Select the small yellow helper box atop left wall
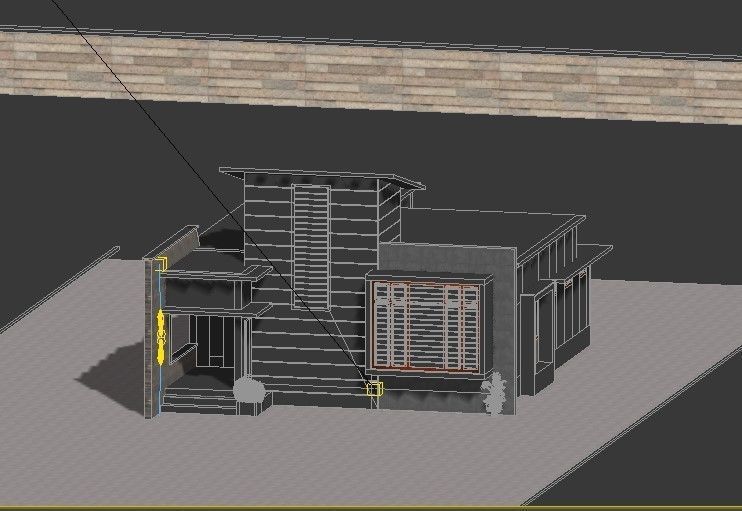Image resolution: width=742 pixels, height=511 pixels. tap(161, 264)
